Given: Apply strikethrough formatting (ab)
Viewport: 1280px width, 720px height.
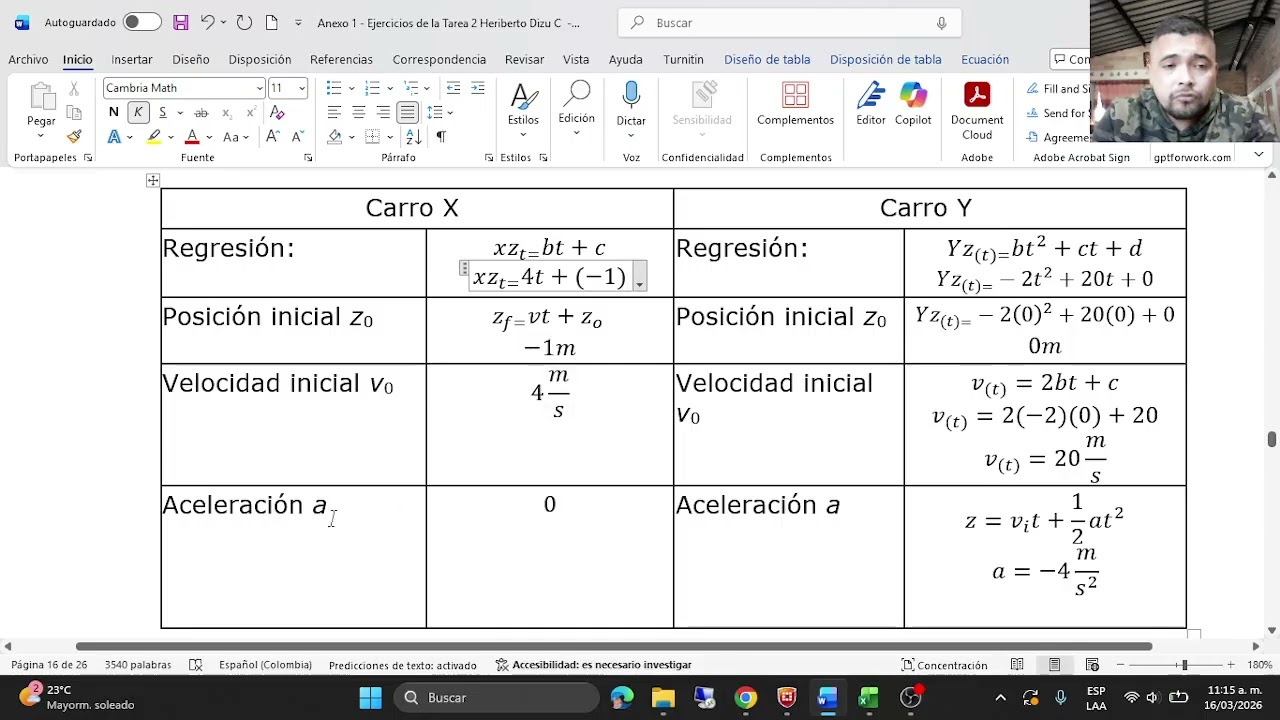Looking at the screenshot, I should 201,112.
